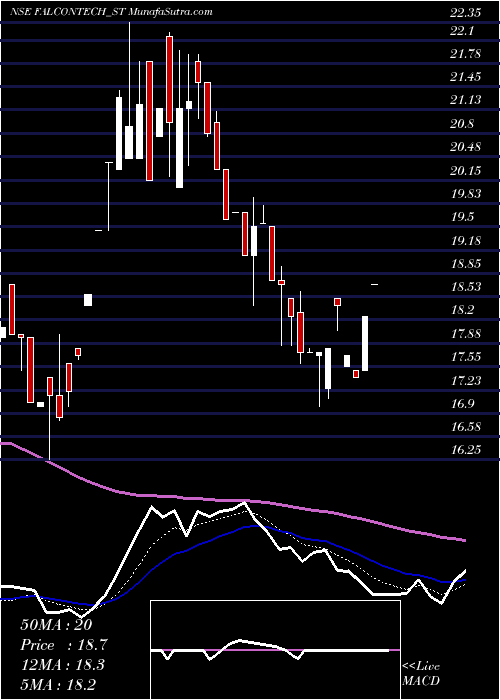
Task: Click the 19.18 price axis label
Action: point(465,240)
